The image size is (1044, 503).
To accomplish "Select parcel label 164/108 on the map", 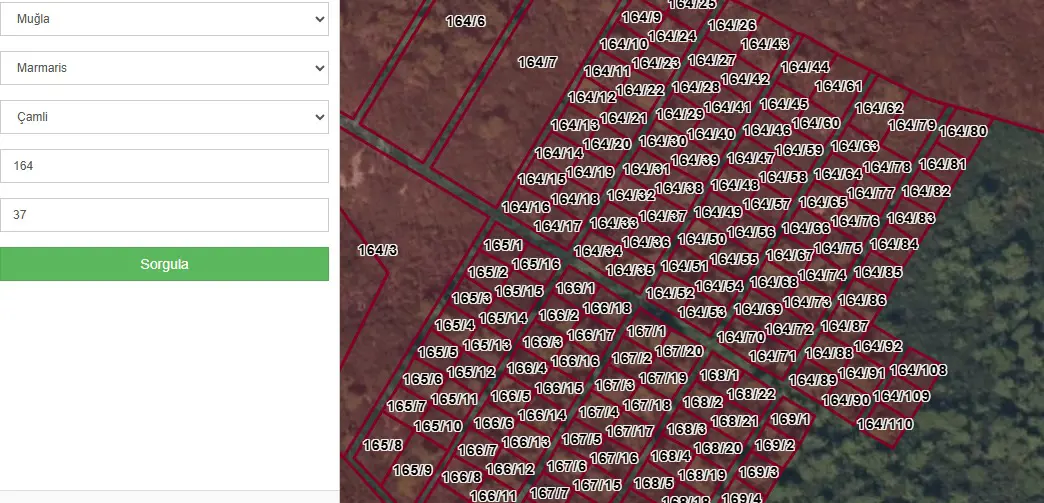I will tap(918, 370).
